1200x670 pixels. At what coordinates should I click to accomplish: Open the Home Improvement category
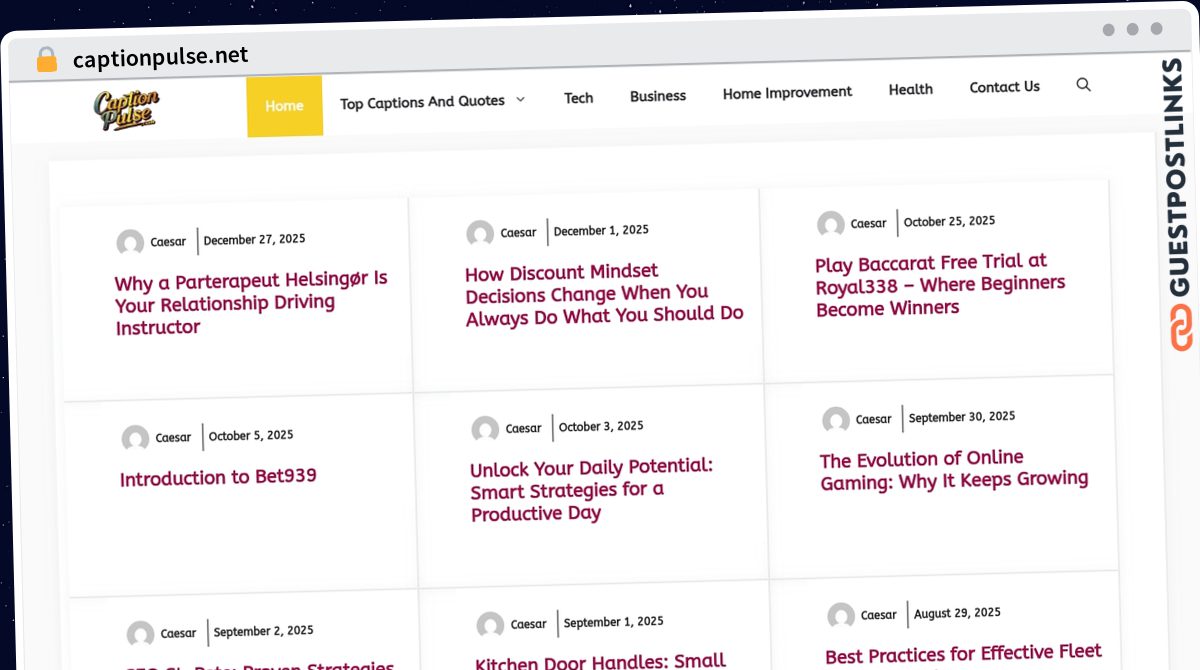pos(787,93)
